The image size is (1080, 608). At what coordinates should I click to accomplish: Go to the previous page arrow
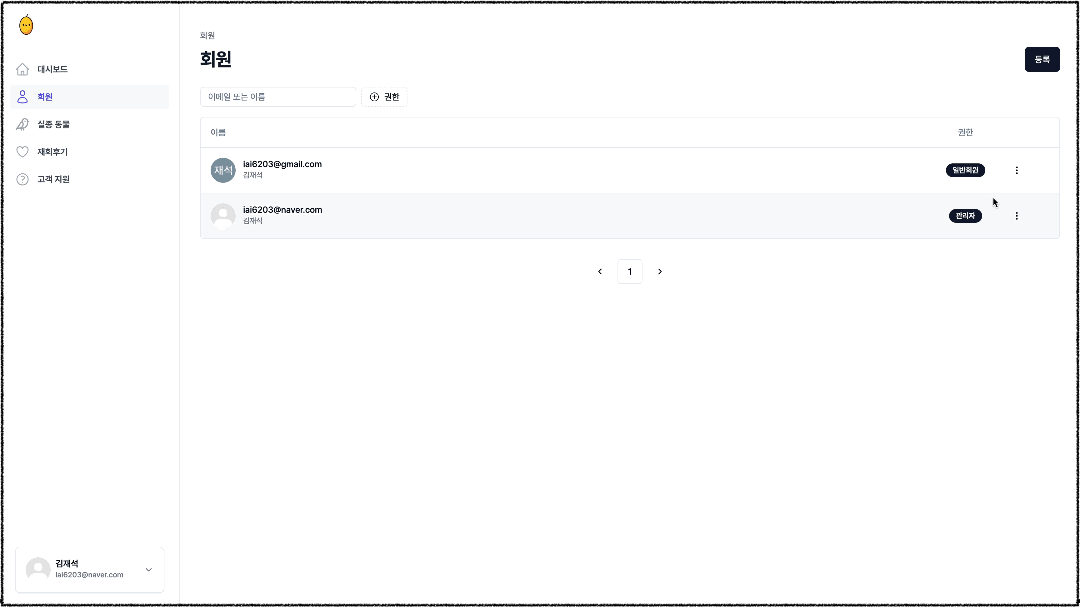click(600, 272)
